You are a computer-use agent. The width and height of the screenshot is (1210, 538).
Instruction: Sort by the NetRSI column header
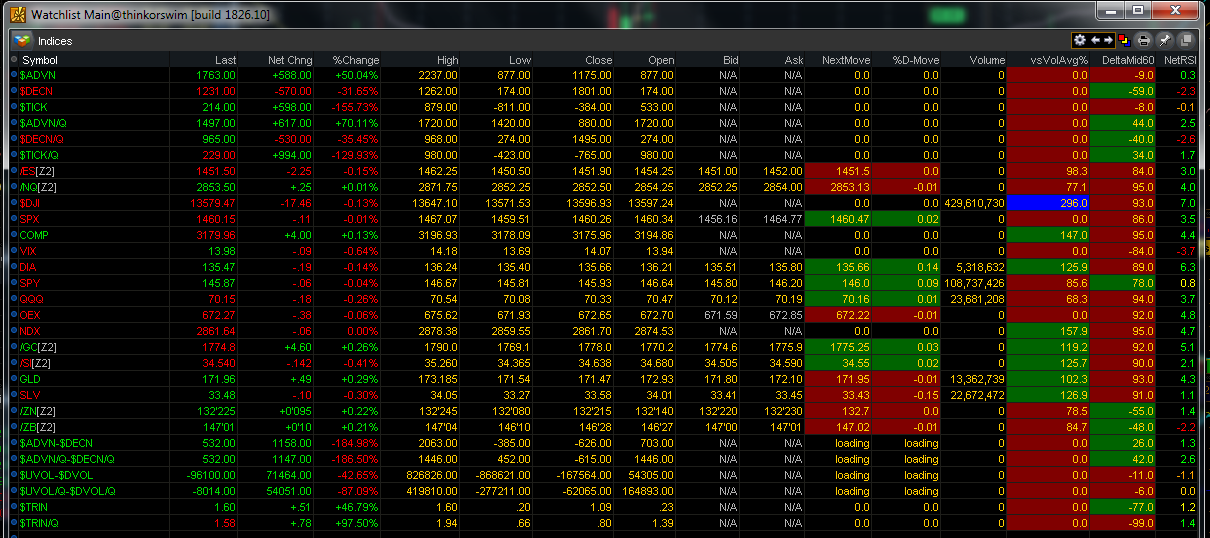coord(1180,60)
